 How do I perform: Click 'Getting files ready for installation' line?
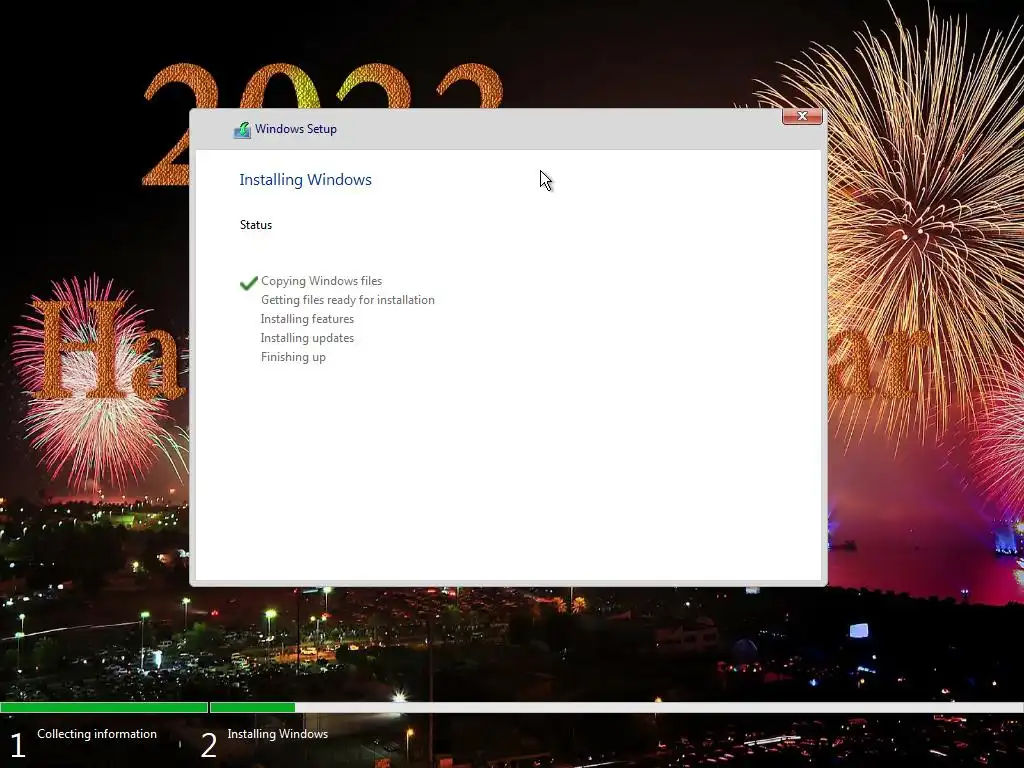347,300
